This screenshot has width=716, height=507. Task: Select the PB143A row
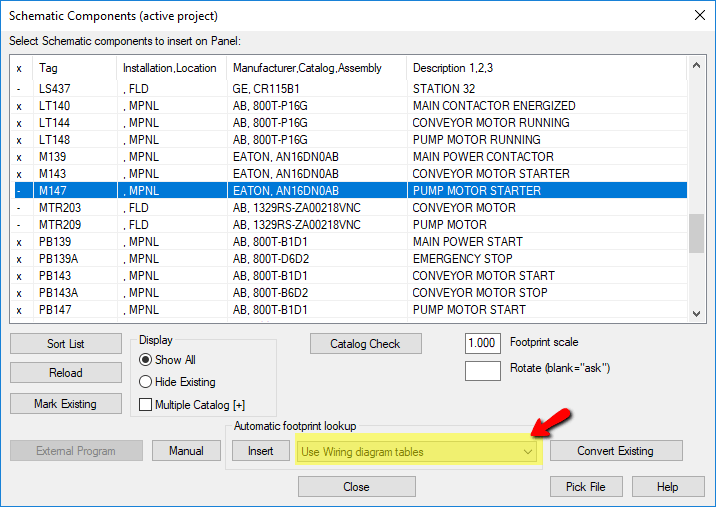click(351, 293)
